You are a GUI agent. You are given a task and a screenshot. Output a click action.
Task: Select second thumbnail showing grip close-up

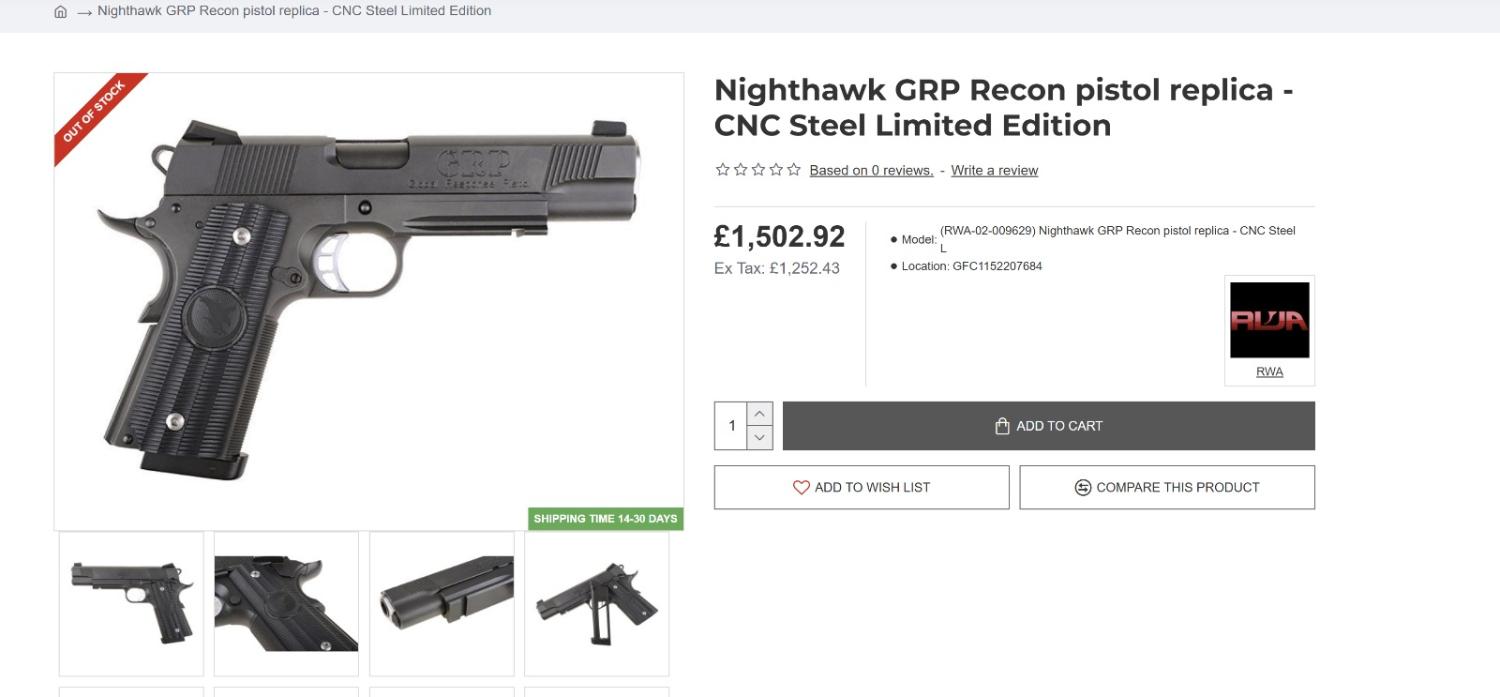pyautogui.click(x=286, y=603)
